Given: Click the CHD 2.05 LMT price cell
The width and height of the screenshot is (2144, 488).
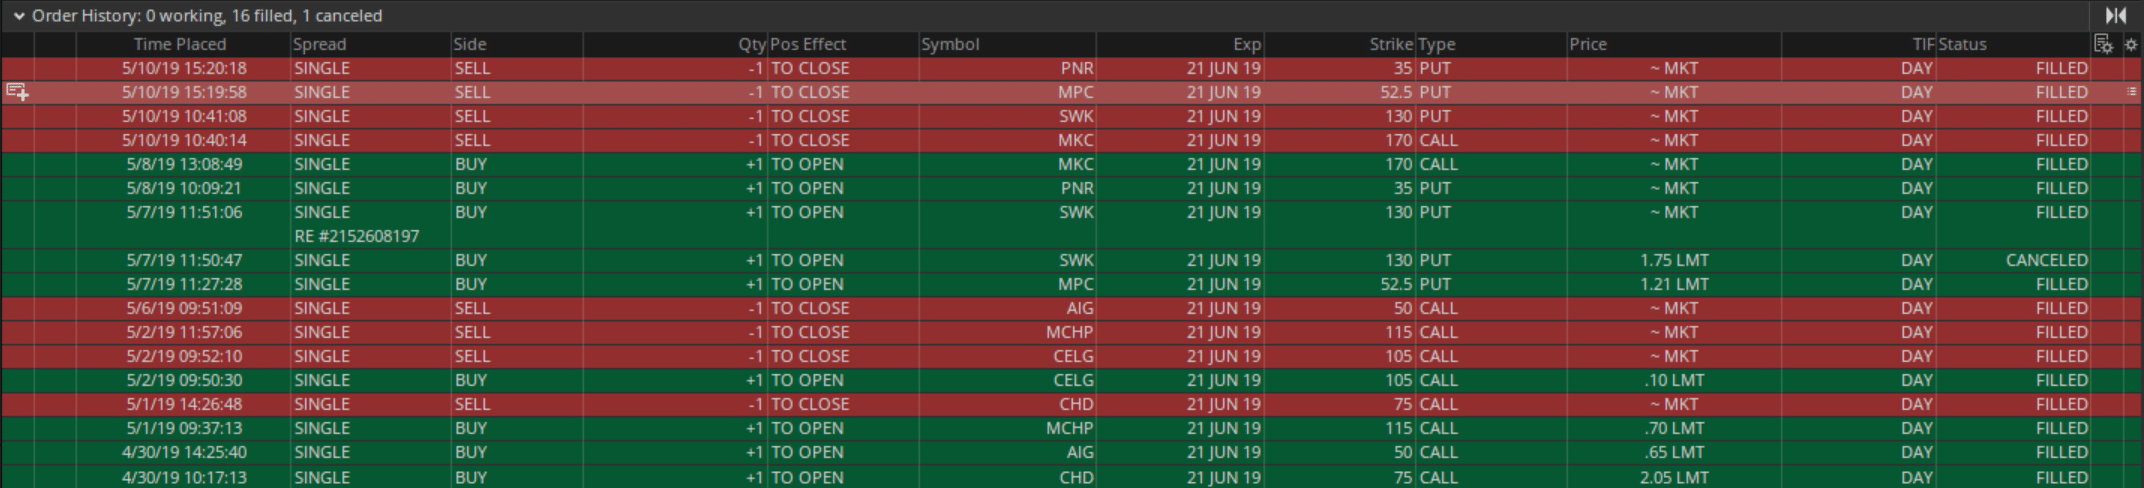Looking at the screenshot, I should (1674, 477).
